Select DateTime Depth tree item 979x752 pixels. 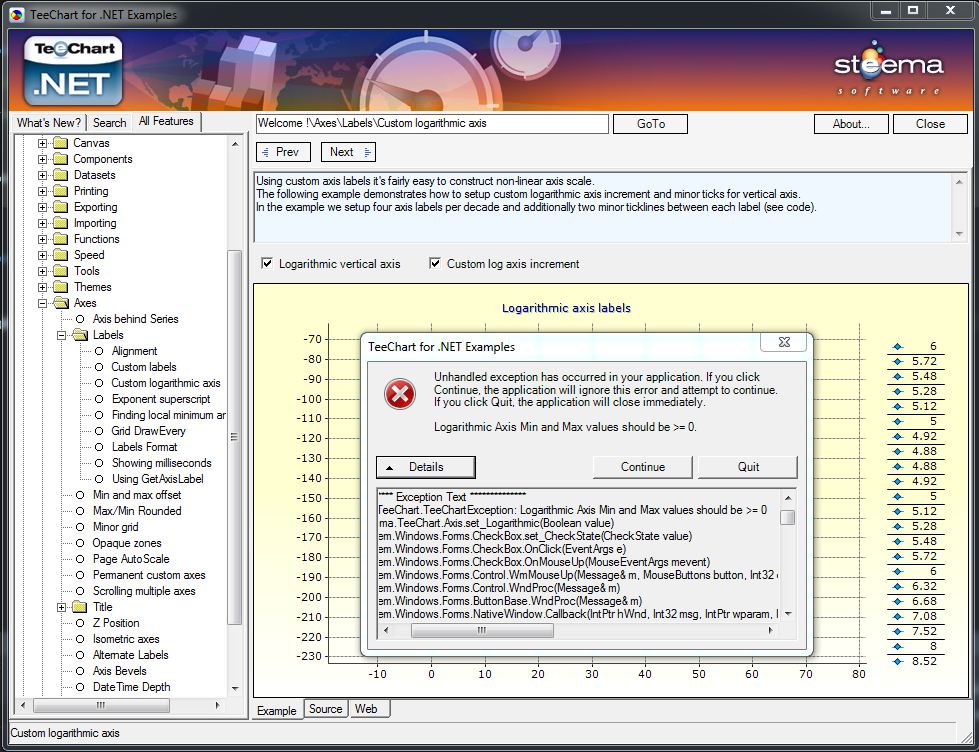(x=131, y=687)
